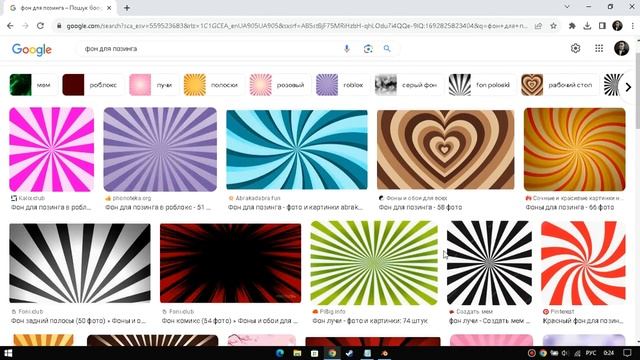Open 'Фон лучи - фото и картинки: 74 штук' link
The image size is (640, 360).
click(x=370, y=321)
